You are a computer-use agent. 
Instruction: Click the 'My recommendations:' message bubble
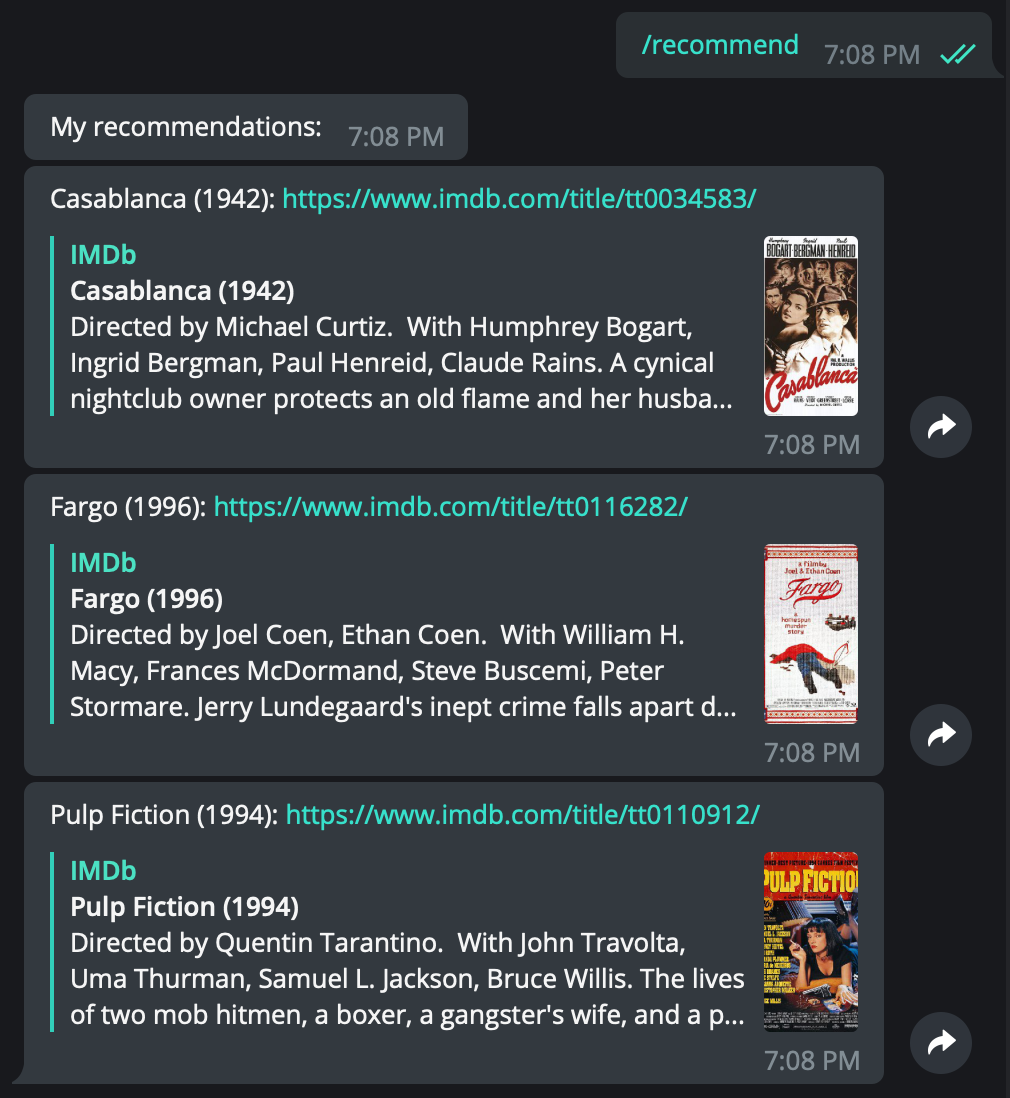tap(246, 127)
